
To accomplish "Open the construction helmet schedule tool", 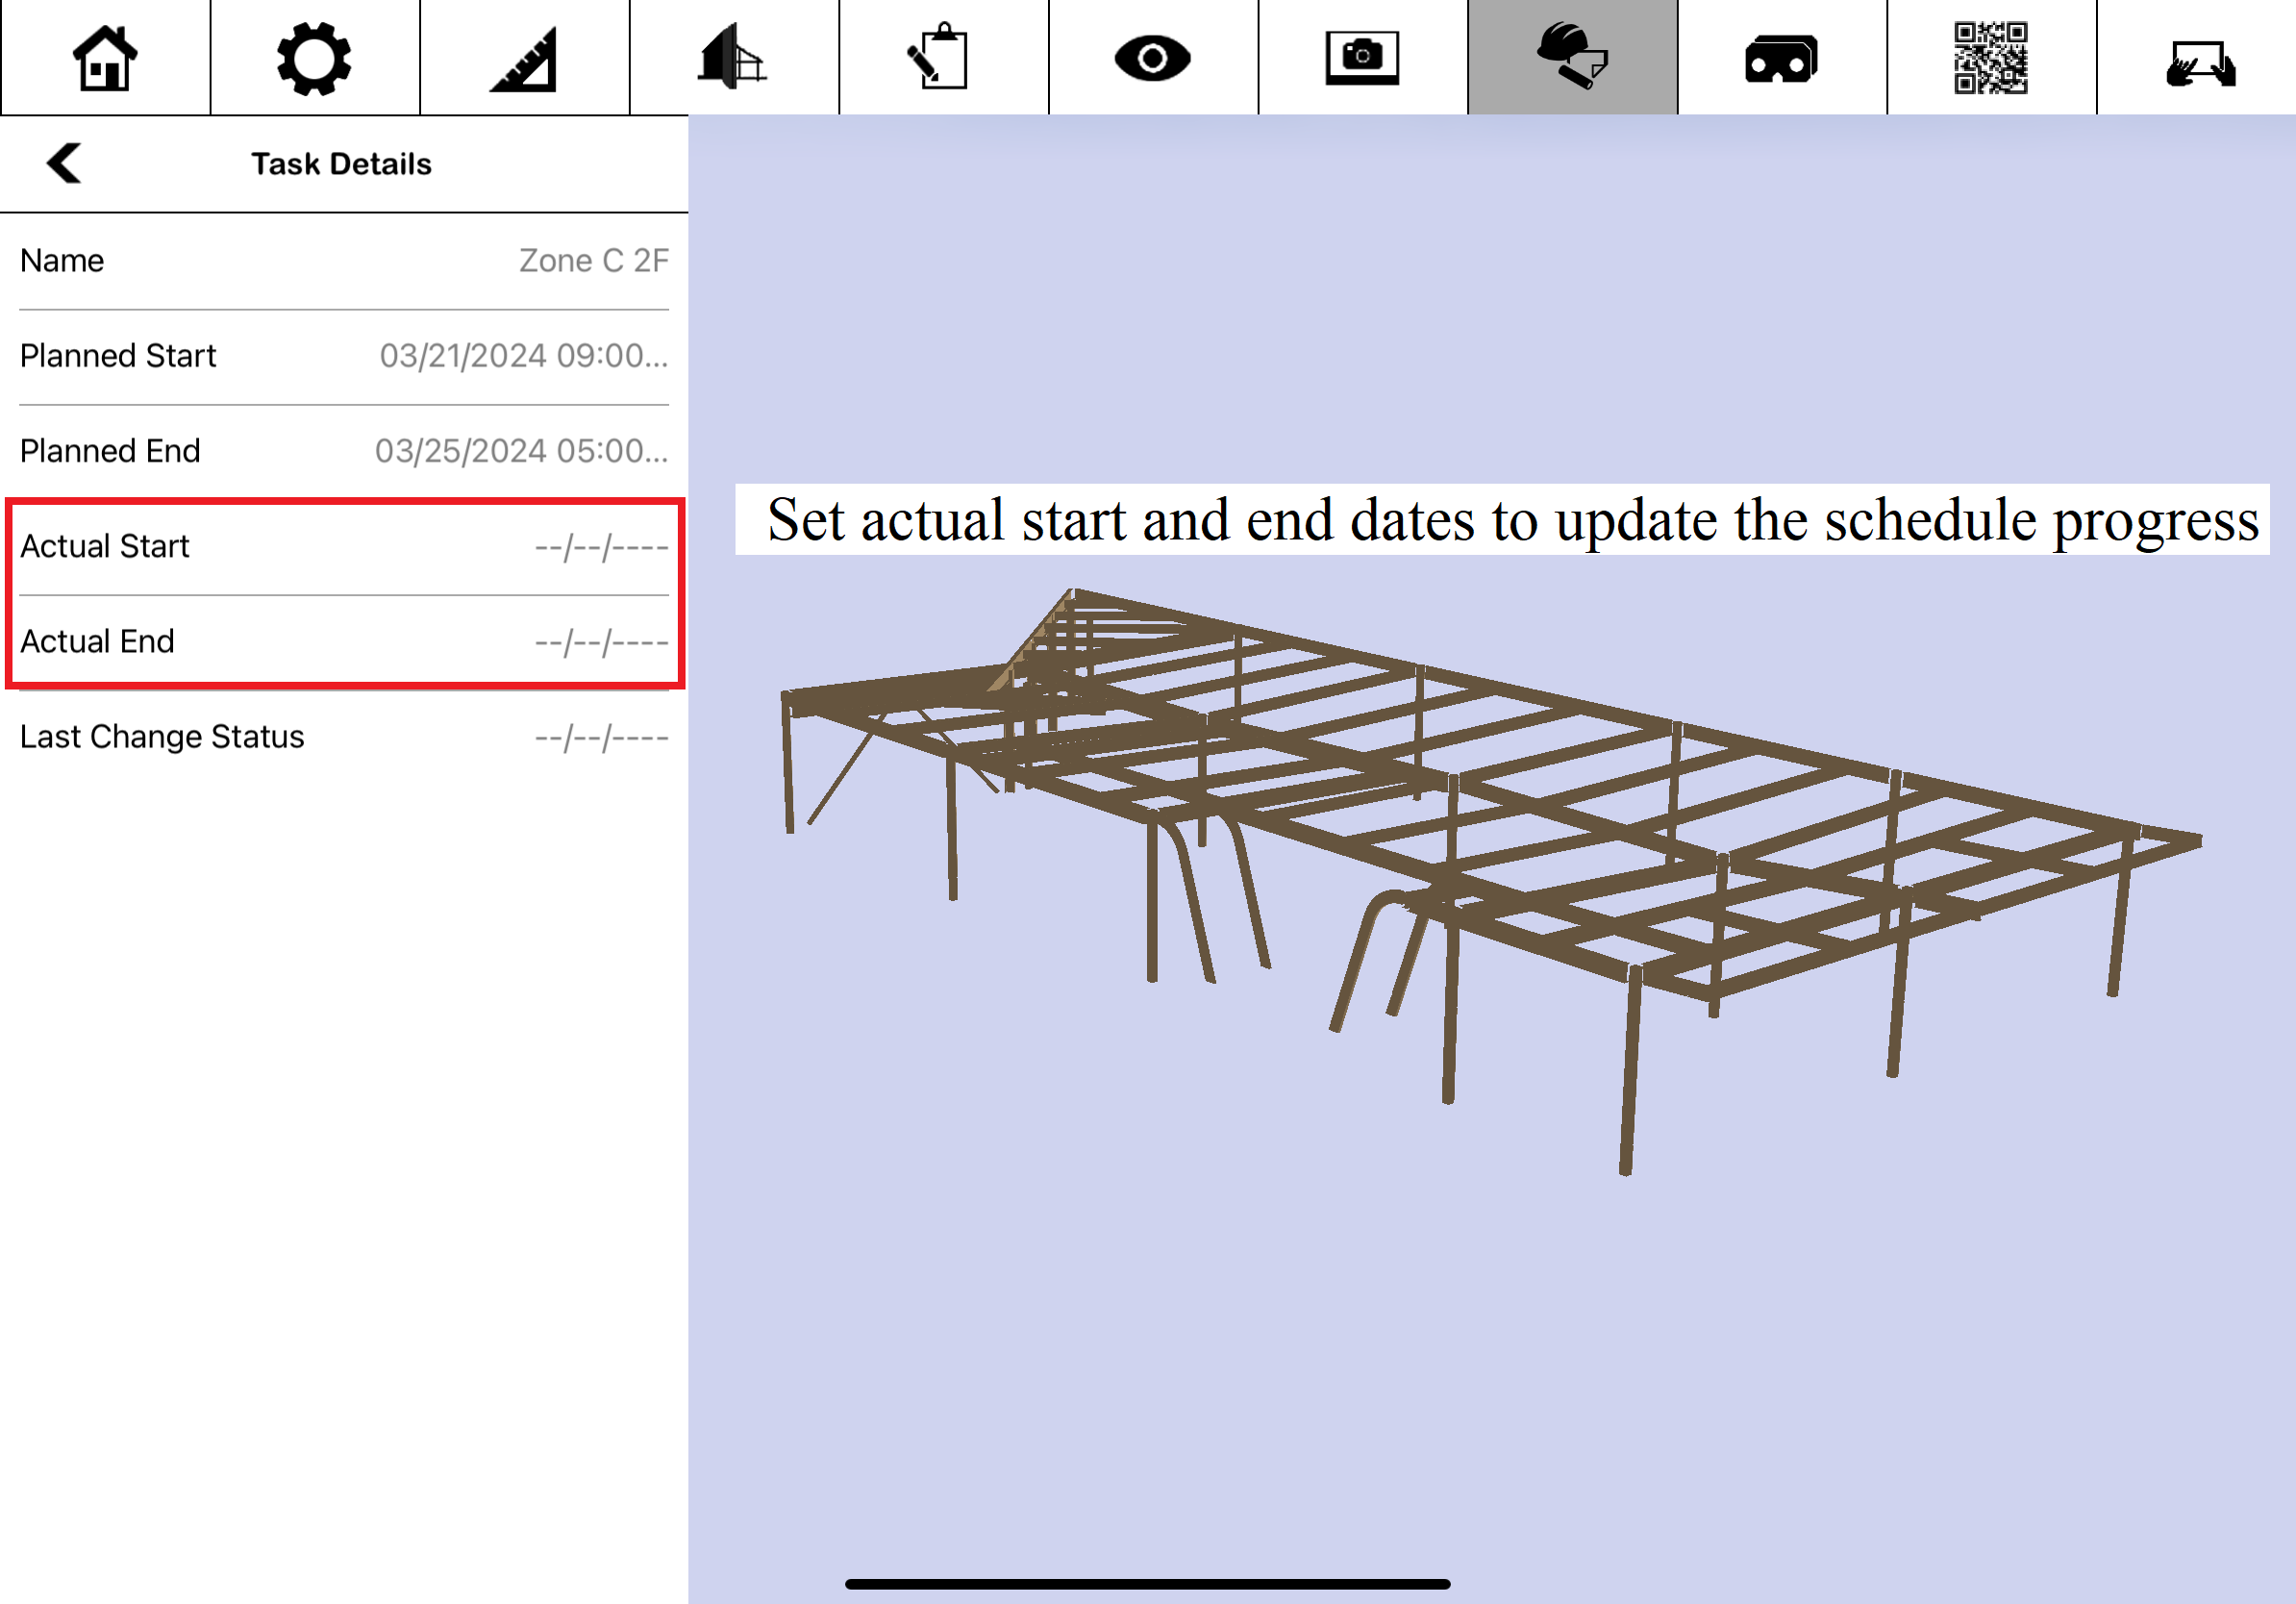I will click(1571, 58).
